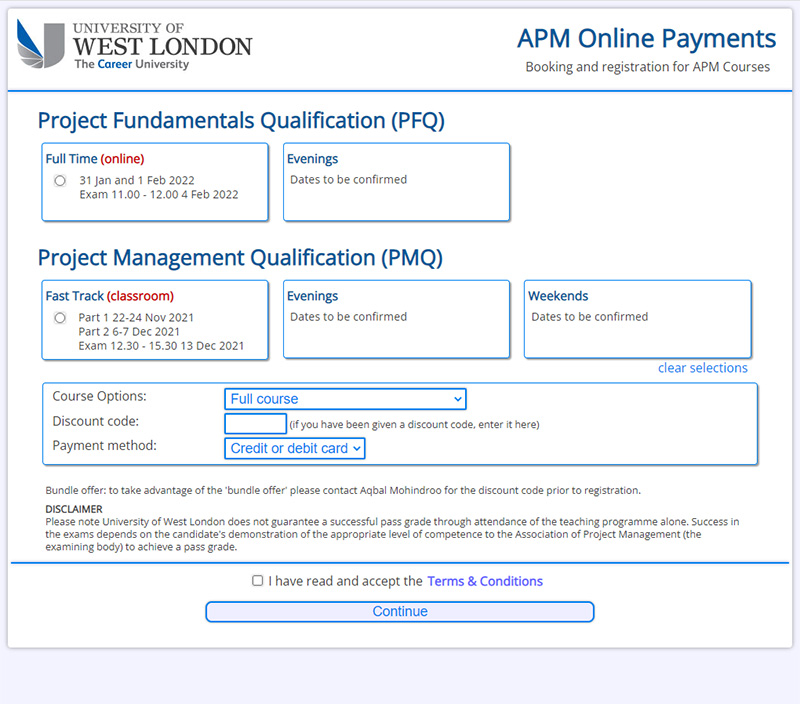
Task: Click 'Booking and registration for APM Courses' subtitle
Action: tap(647, 67)
